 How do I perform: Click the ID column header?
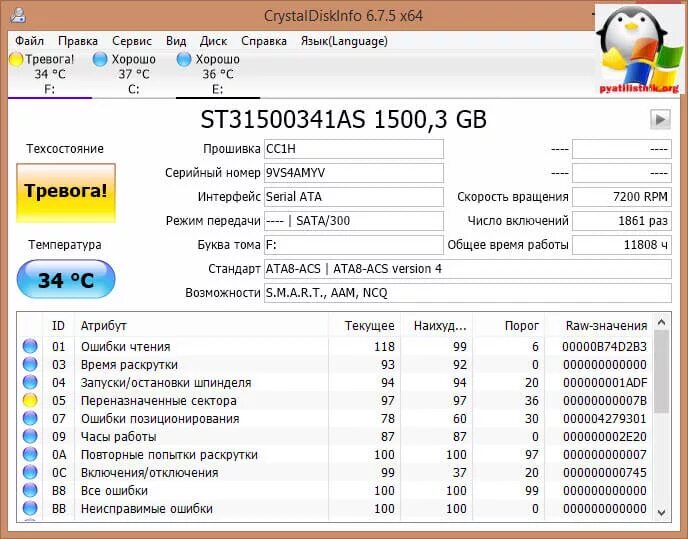(x=58, y=326)
